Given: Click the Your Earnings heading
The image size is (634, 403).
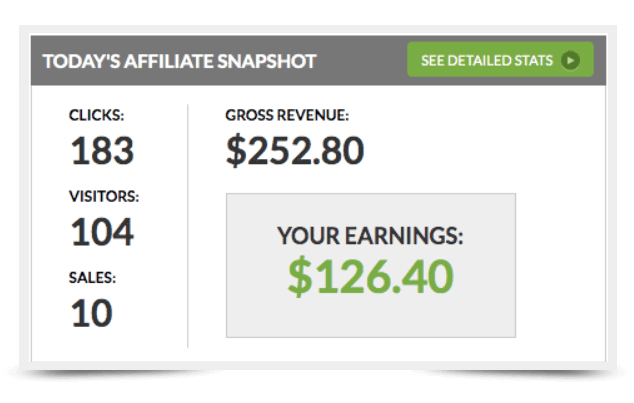Looking at the screenshot, I should pos(370,236).
